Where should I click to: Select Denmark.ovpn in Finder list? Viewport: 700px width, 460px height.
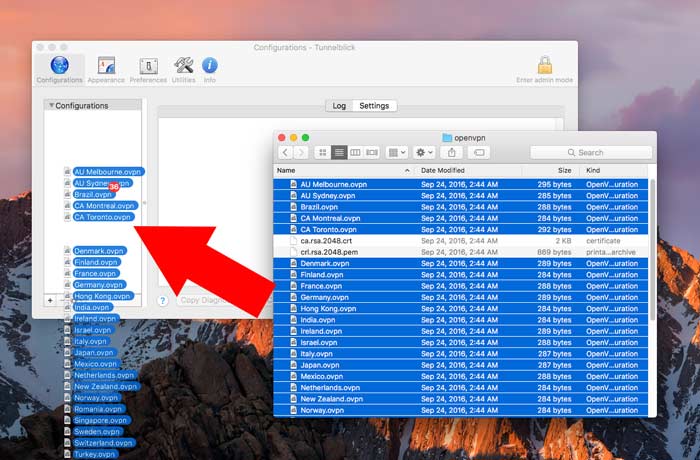tap(461, 263)
